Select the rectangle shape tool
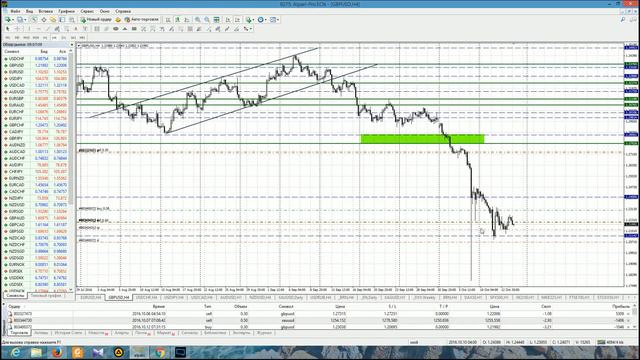Viewport: 640px width, 360px height. pos(134,29)
